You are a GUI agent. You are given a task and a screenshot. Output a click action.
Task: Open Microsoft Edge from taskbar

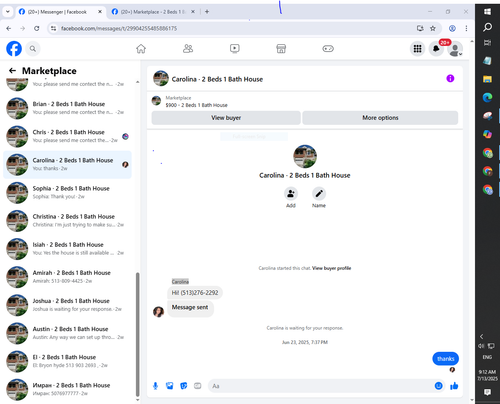(487, 97)
